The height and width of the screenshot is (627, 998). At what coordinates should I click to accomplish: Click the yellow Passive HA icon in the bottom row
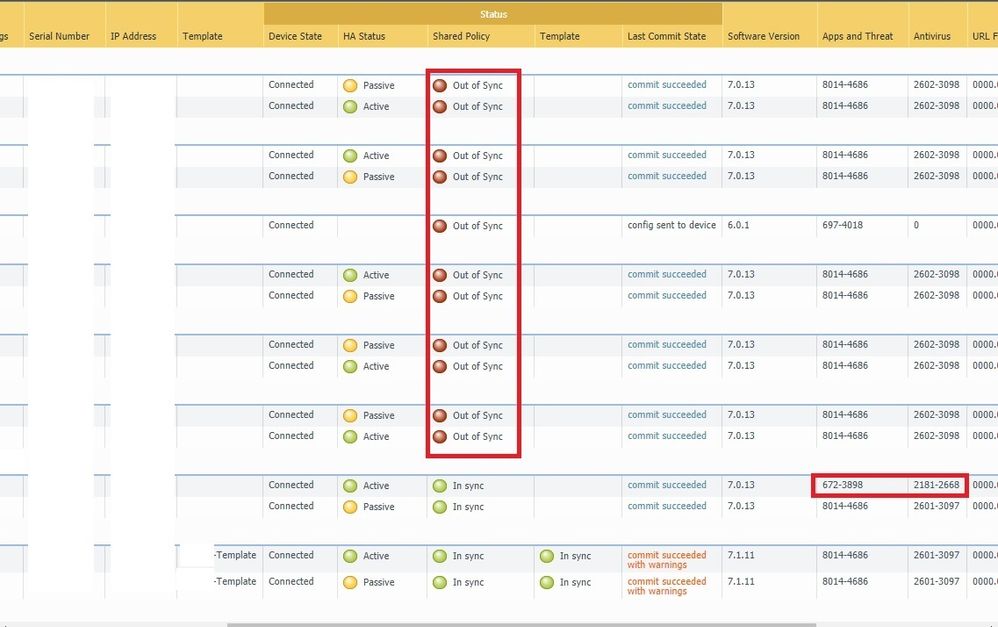click(350, 582)
